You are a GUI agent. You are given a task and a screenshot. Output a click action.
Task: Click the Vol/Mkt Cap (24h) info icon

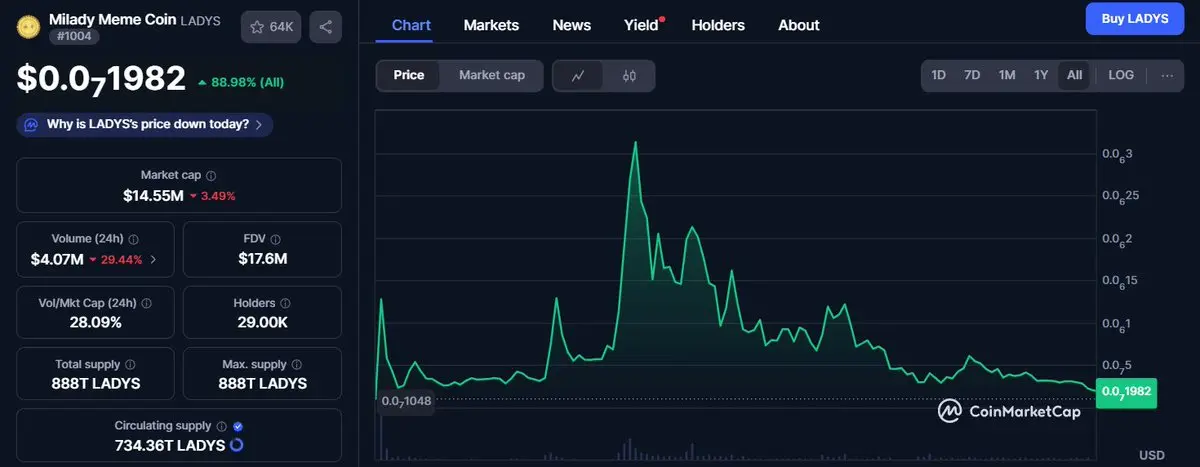pyautogui.click(x=147, y=302)
